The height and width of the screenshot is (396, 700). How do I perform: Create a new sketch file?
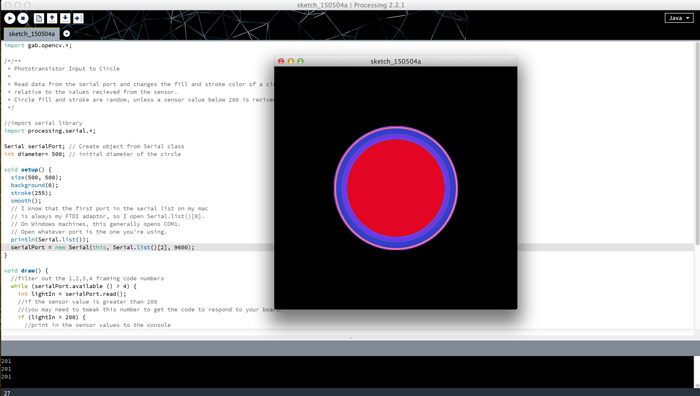pos(39,18)
